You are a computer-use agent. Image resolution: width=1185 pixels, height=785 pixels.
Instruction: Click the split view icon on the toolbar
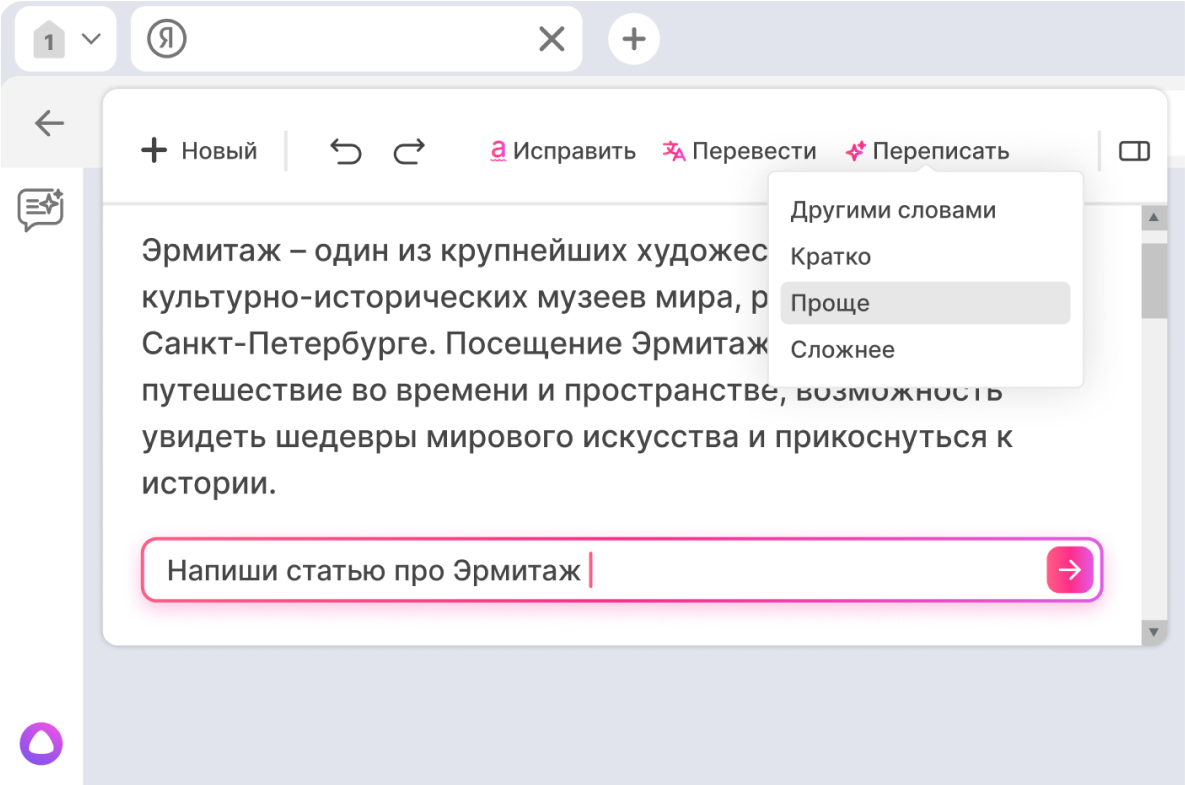pos(1135,151)
